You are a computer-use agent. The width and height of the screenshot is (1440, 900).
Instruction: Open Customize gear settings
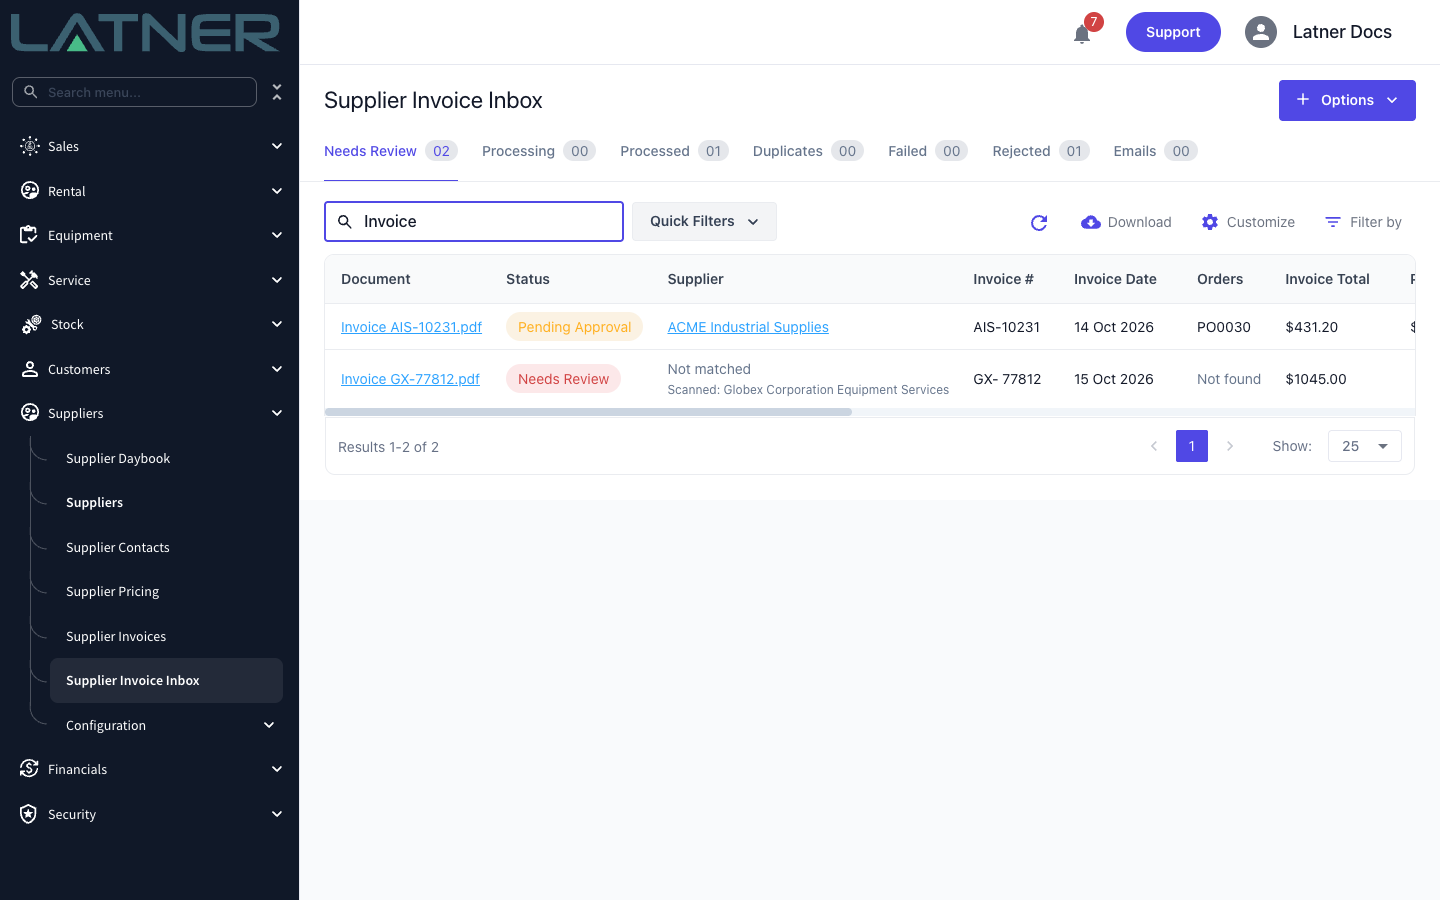point(1210,222)
